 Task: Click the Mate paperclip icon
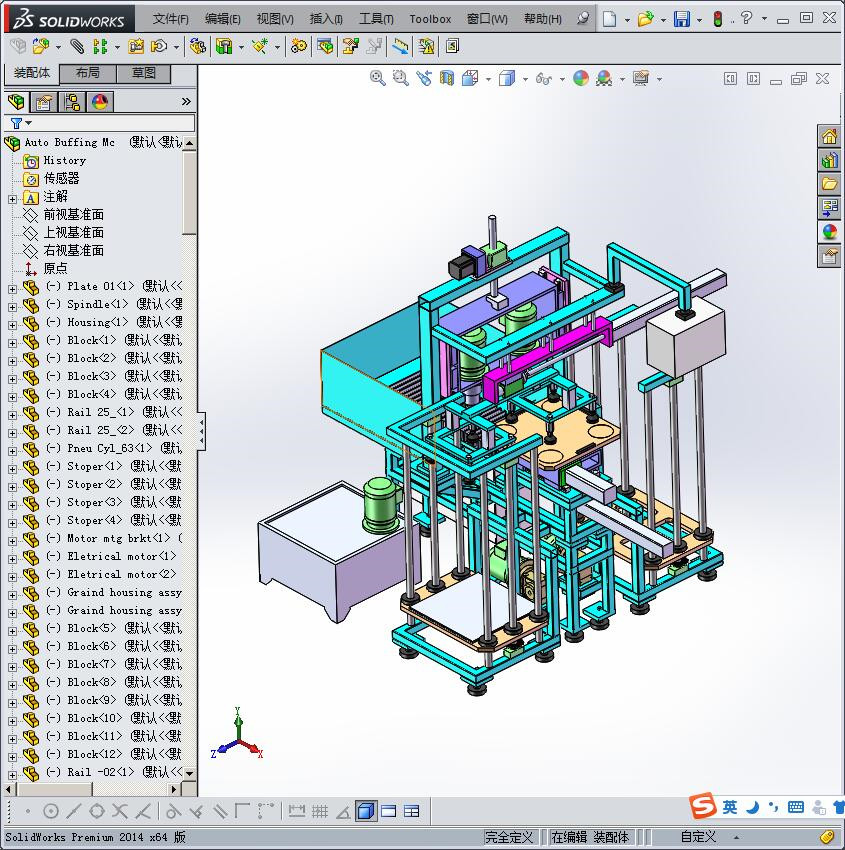(77, 47)
